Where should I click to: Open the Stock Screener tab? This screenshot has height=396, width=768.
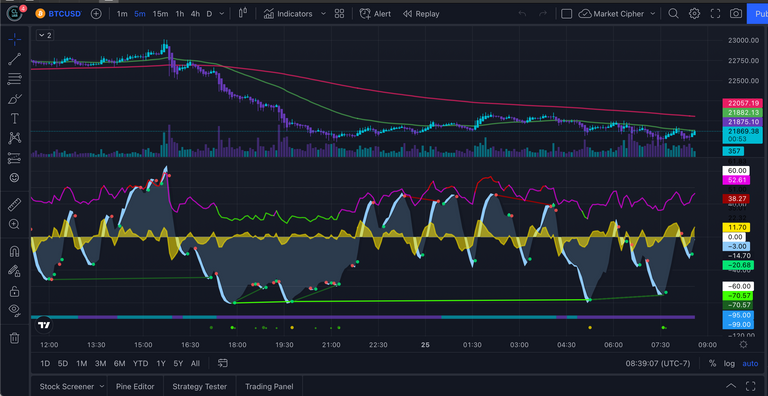point(67,386)
